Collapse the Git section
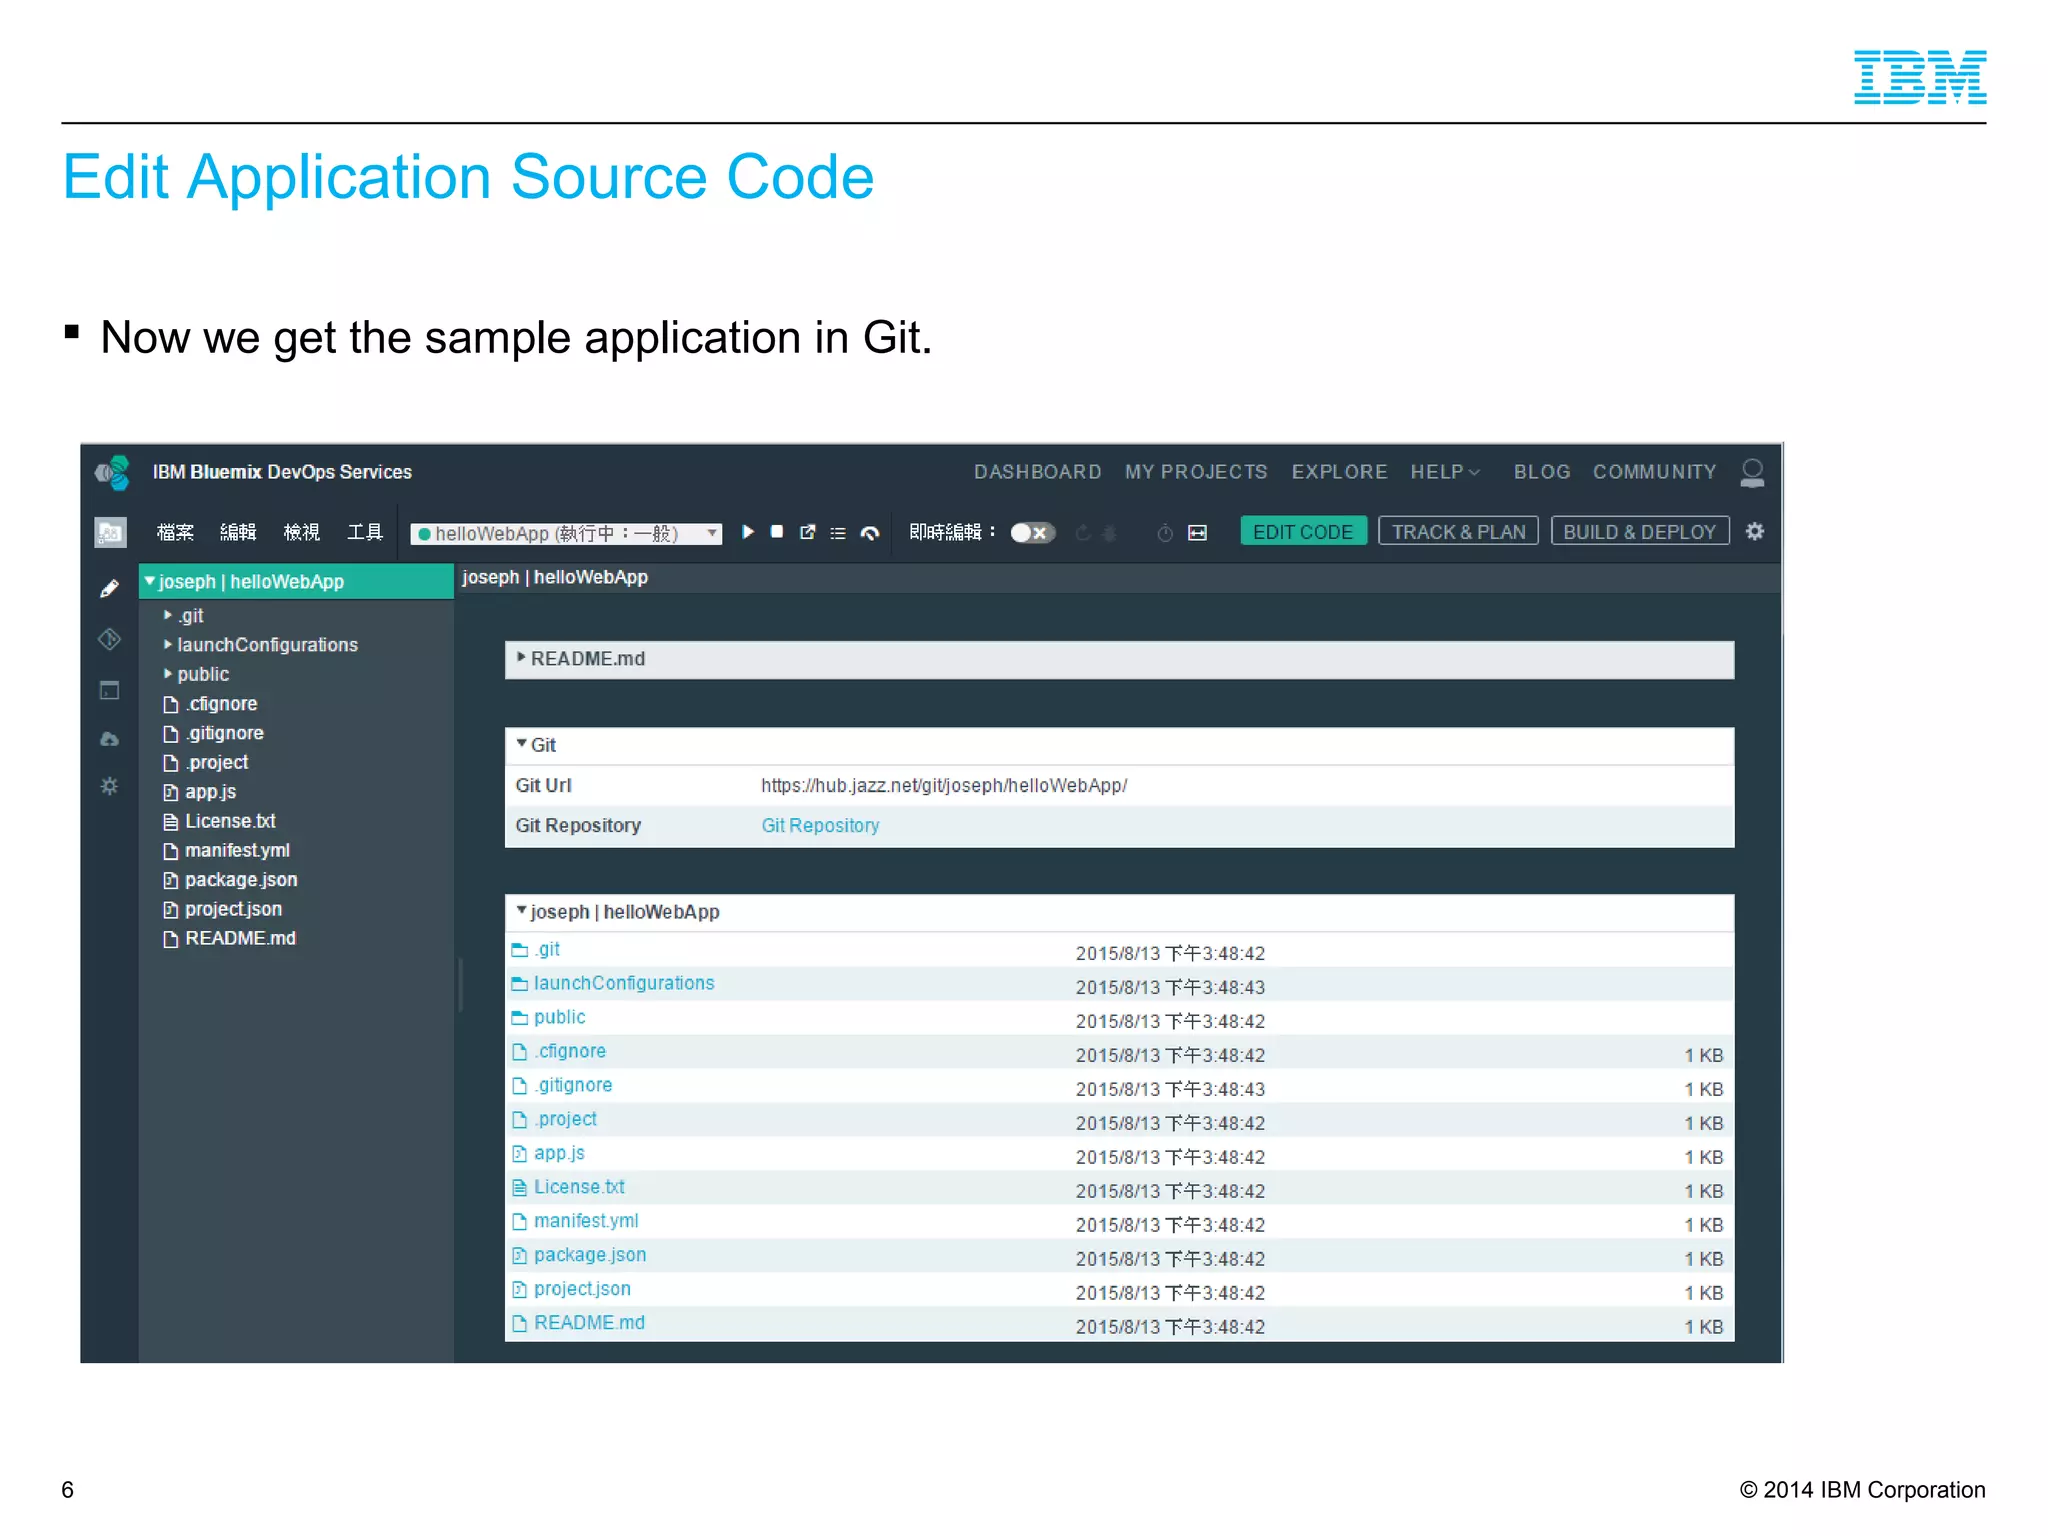Image resolution: width=2048 pixels, height=1536 pixels. click(521, 744)
